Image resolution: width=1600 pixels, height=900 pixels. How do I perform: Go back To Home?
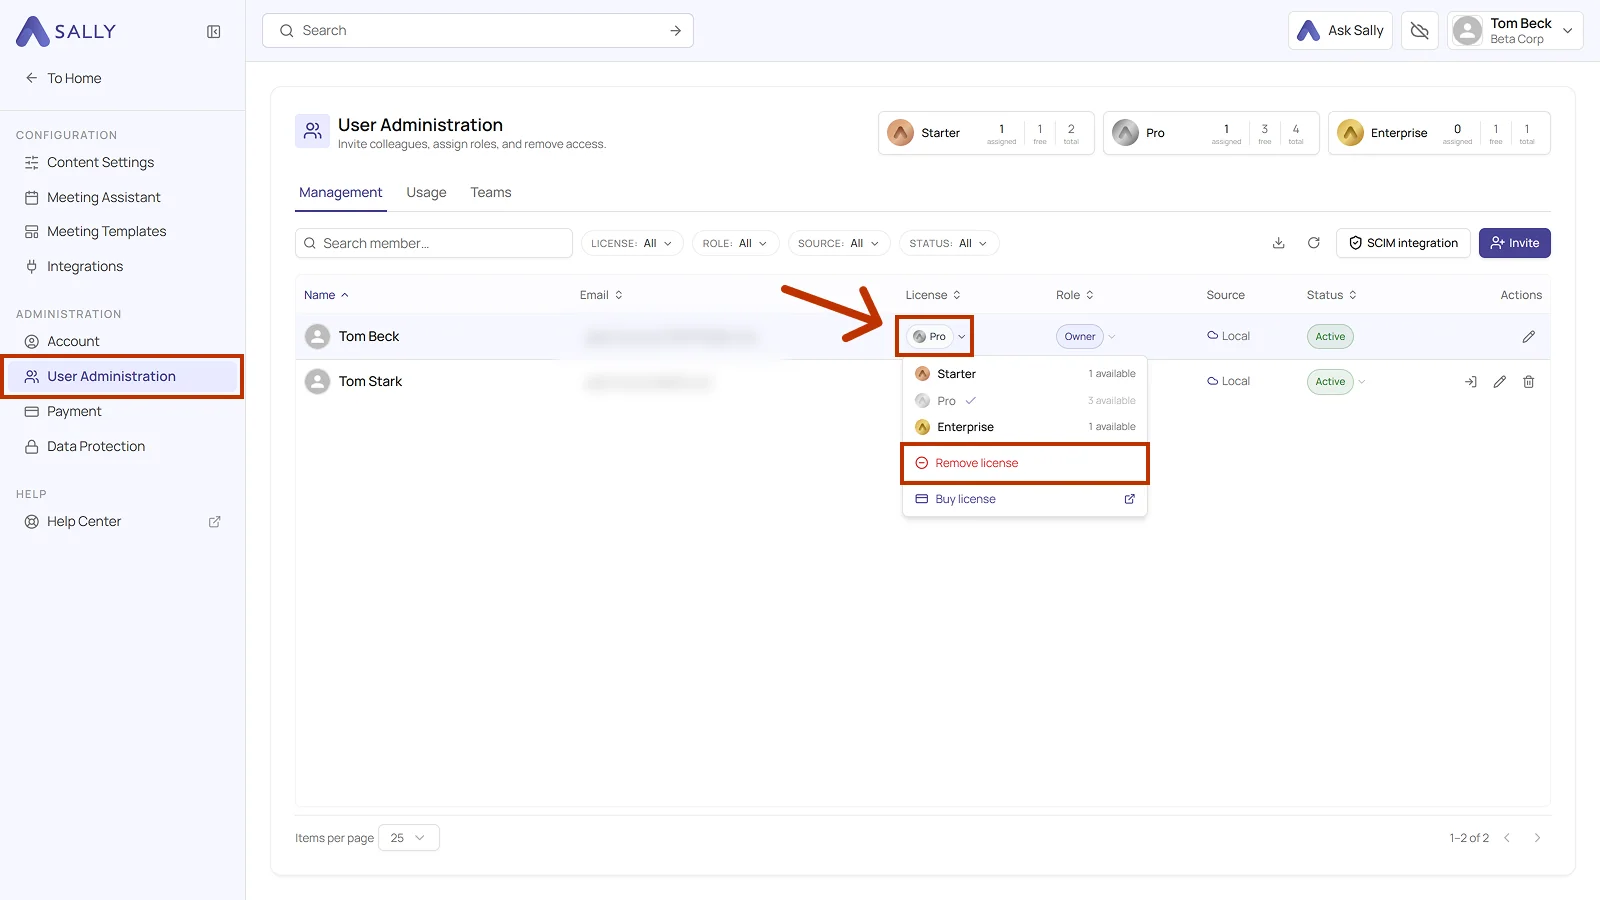click(x=63, y=78)
